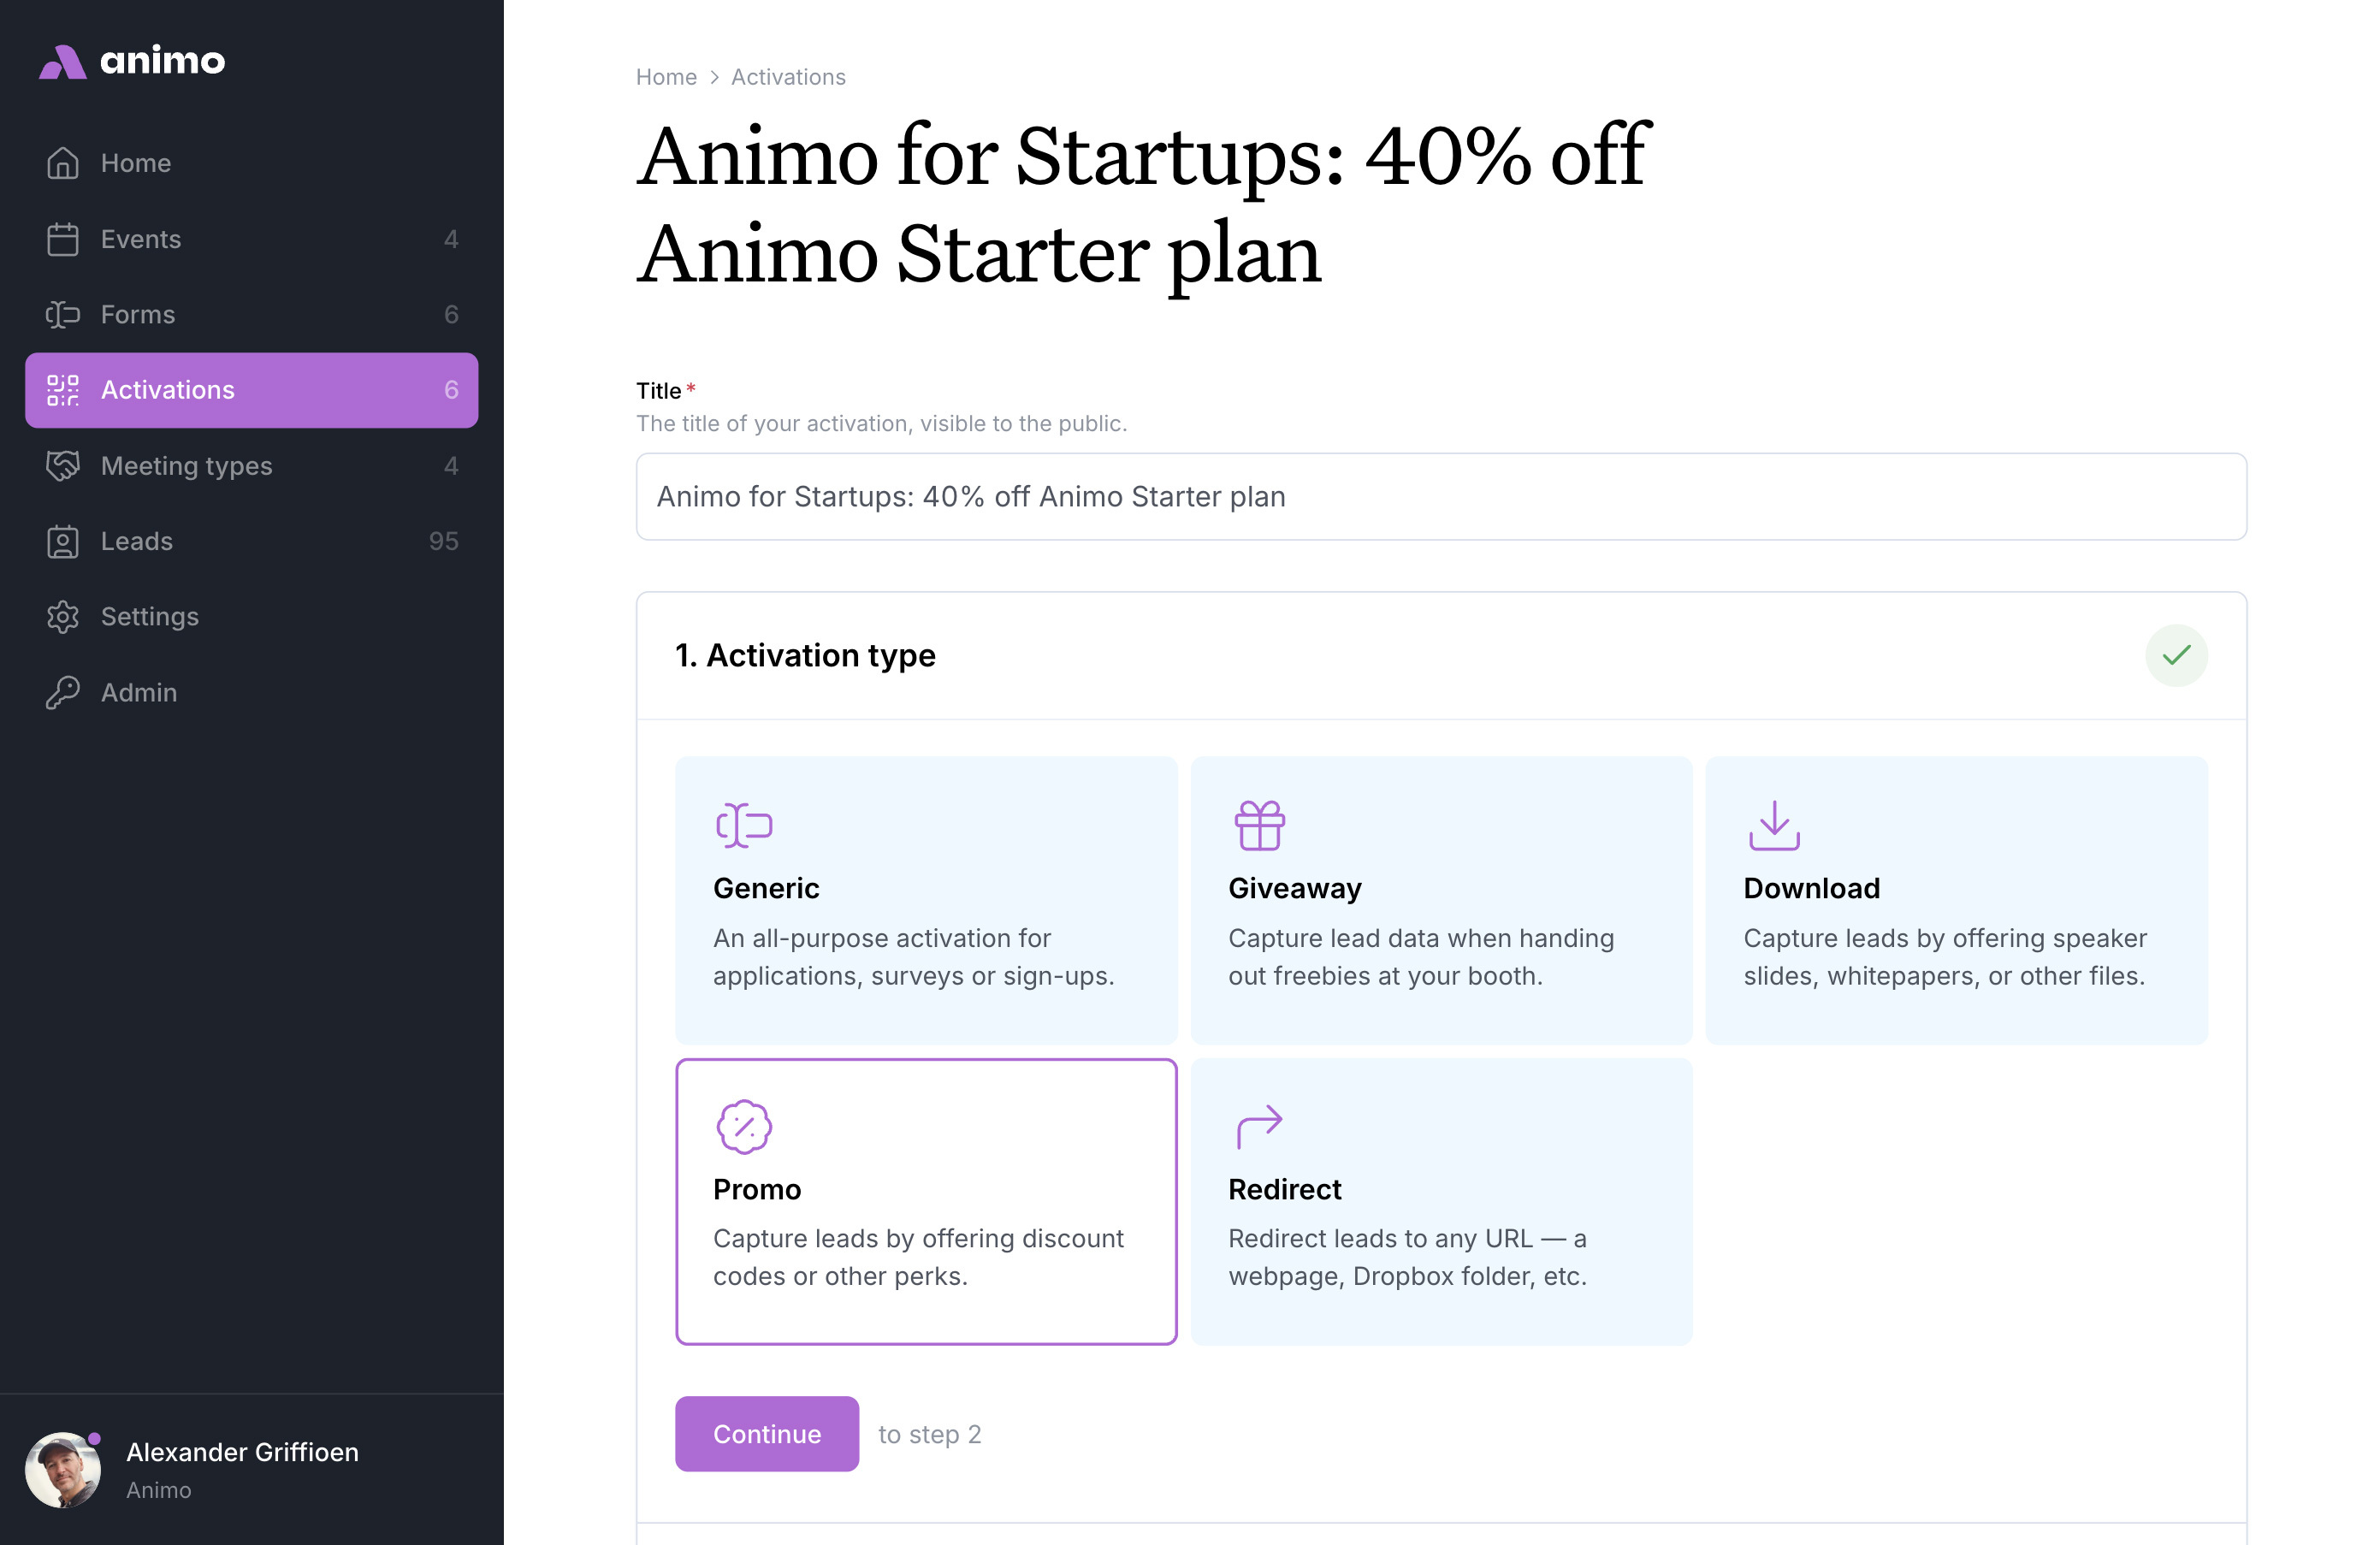
Task: Collapse the Activation type section header
Action: [1441, 656]
